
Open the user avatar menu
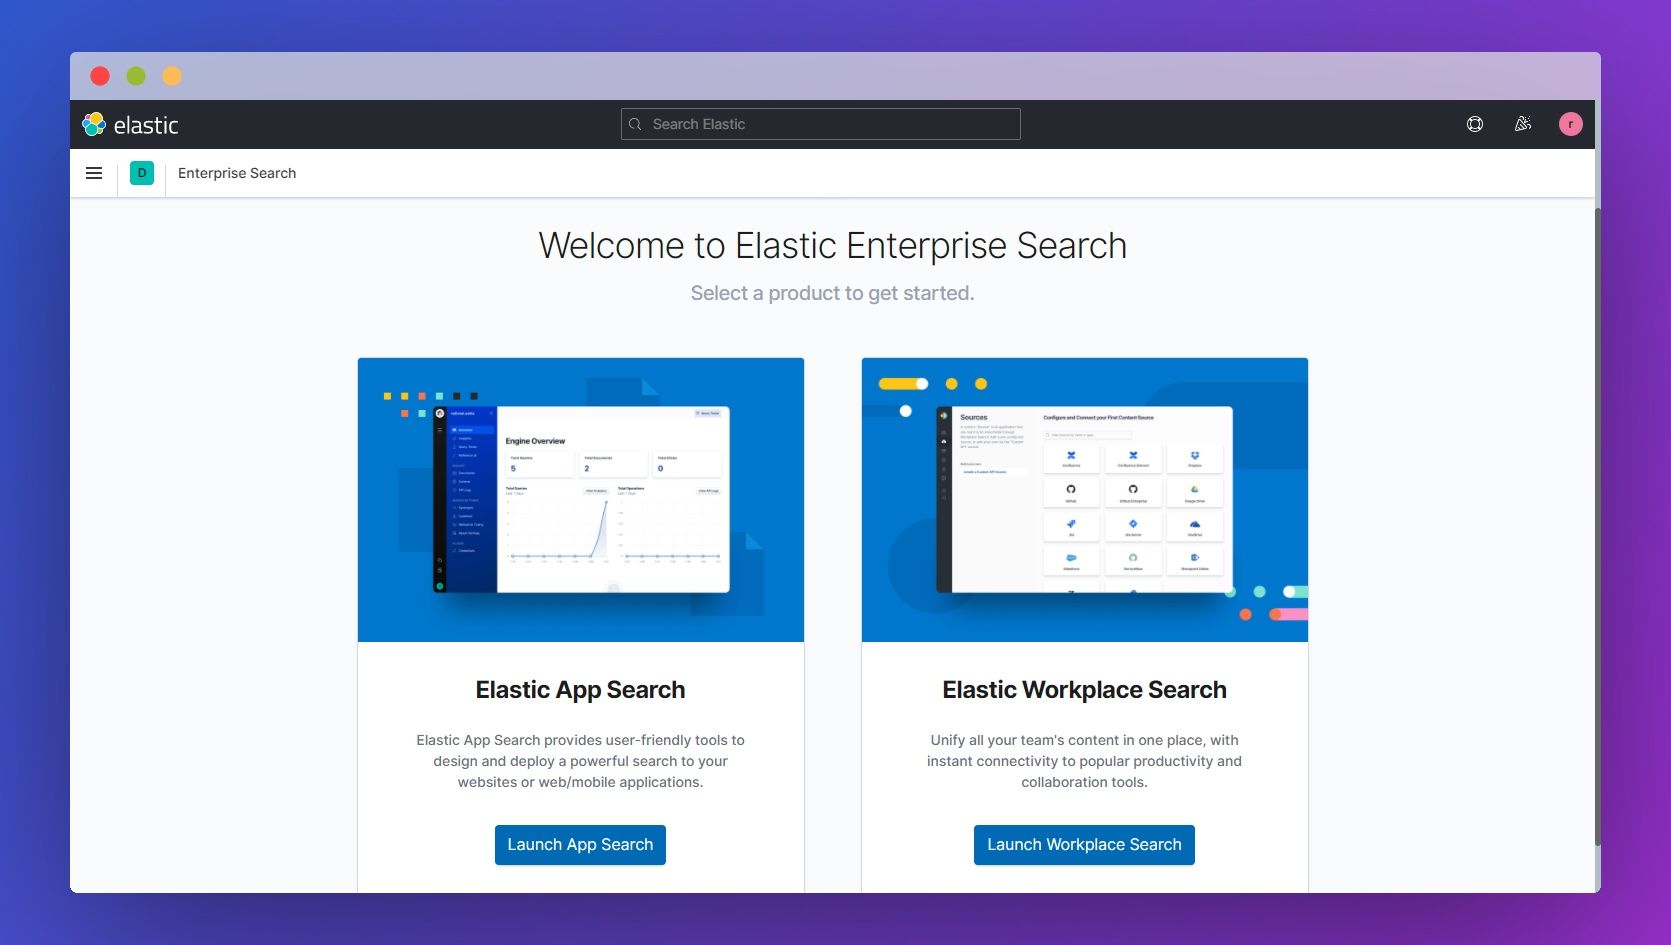tap(1571, 124)
